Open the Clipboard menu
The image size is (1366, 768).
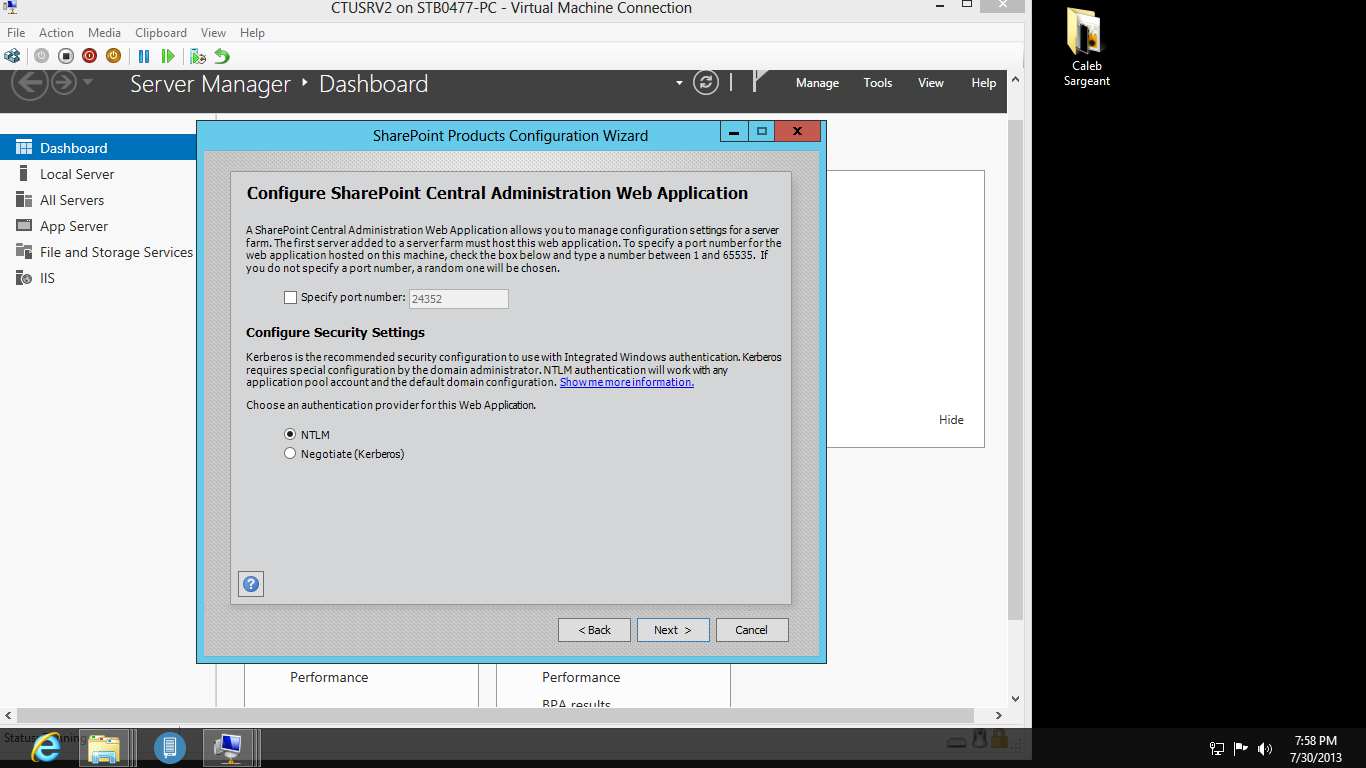click(x=161, y=33)
